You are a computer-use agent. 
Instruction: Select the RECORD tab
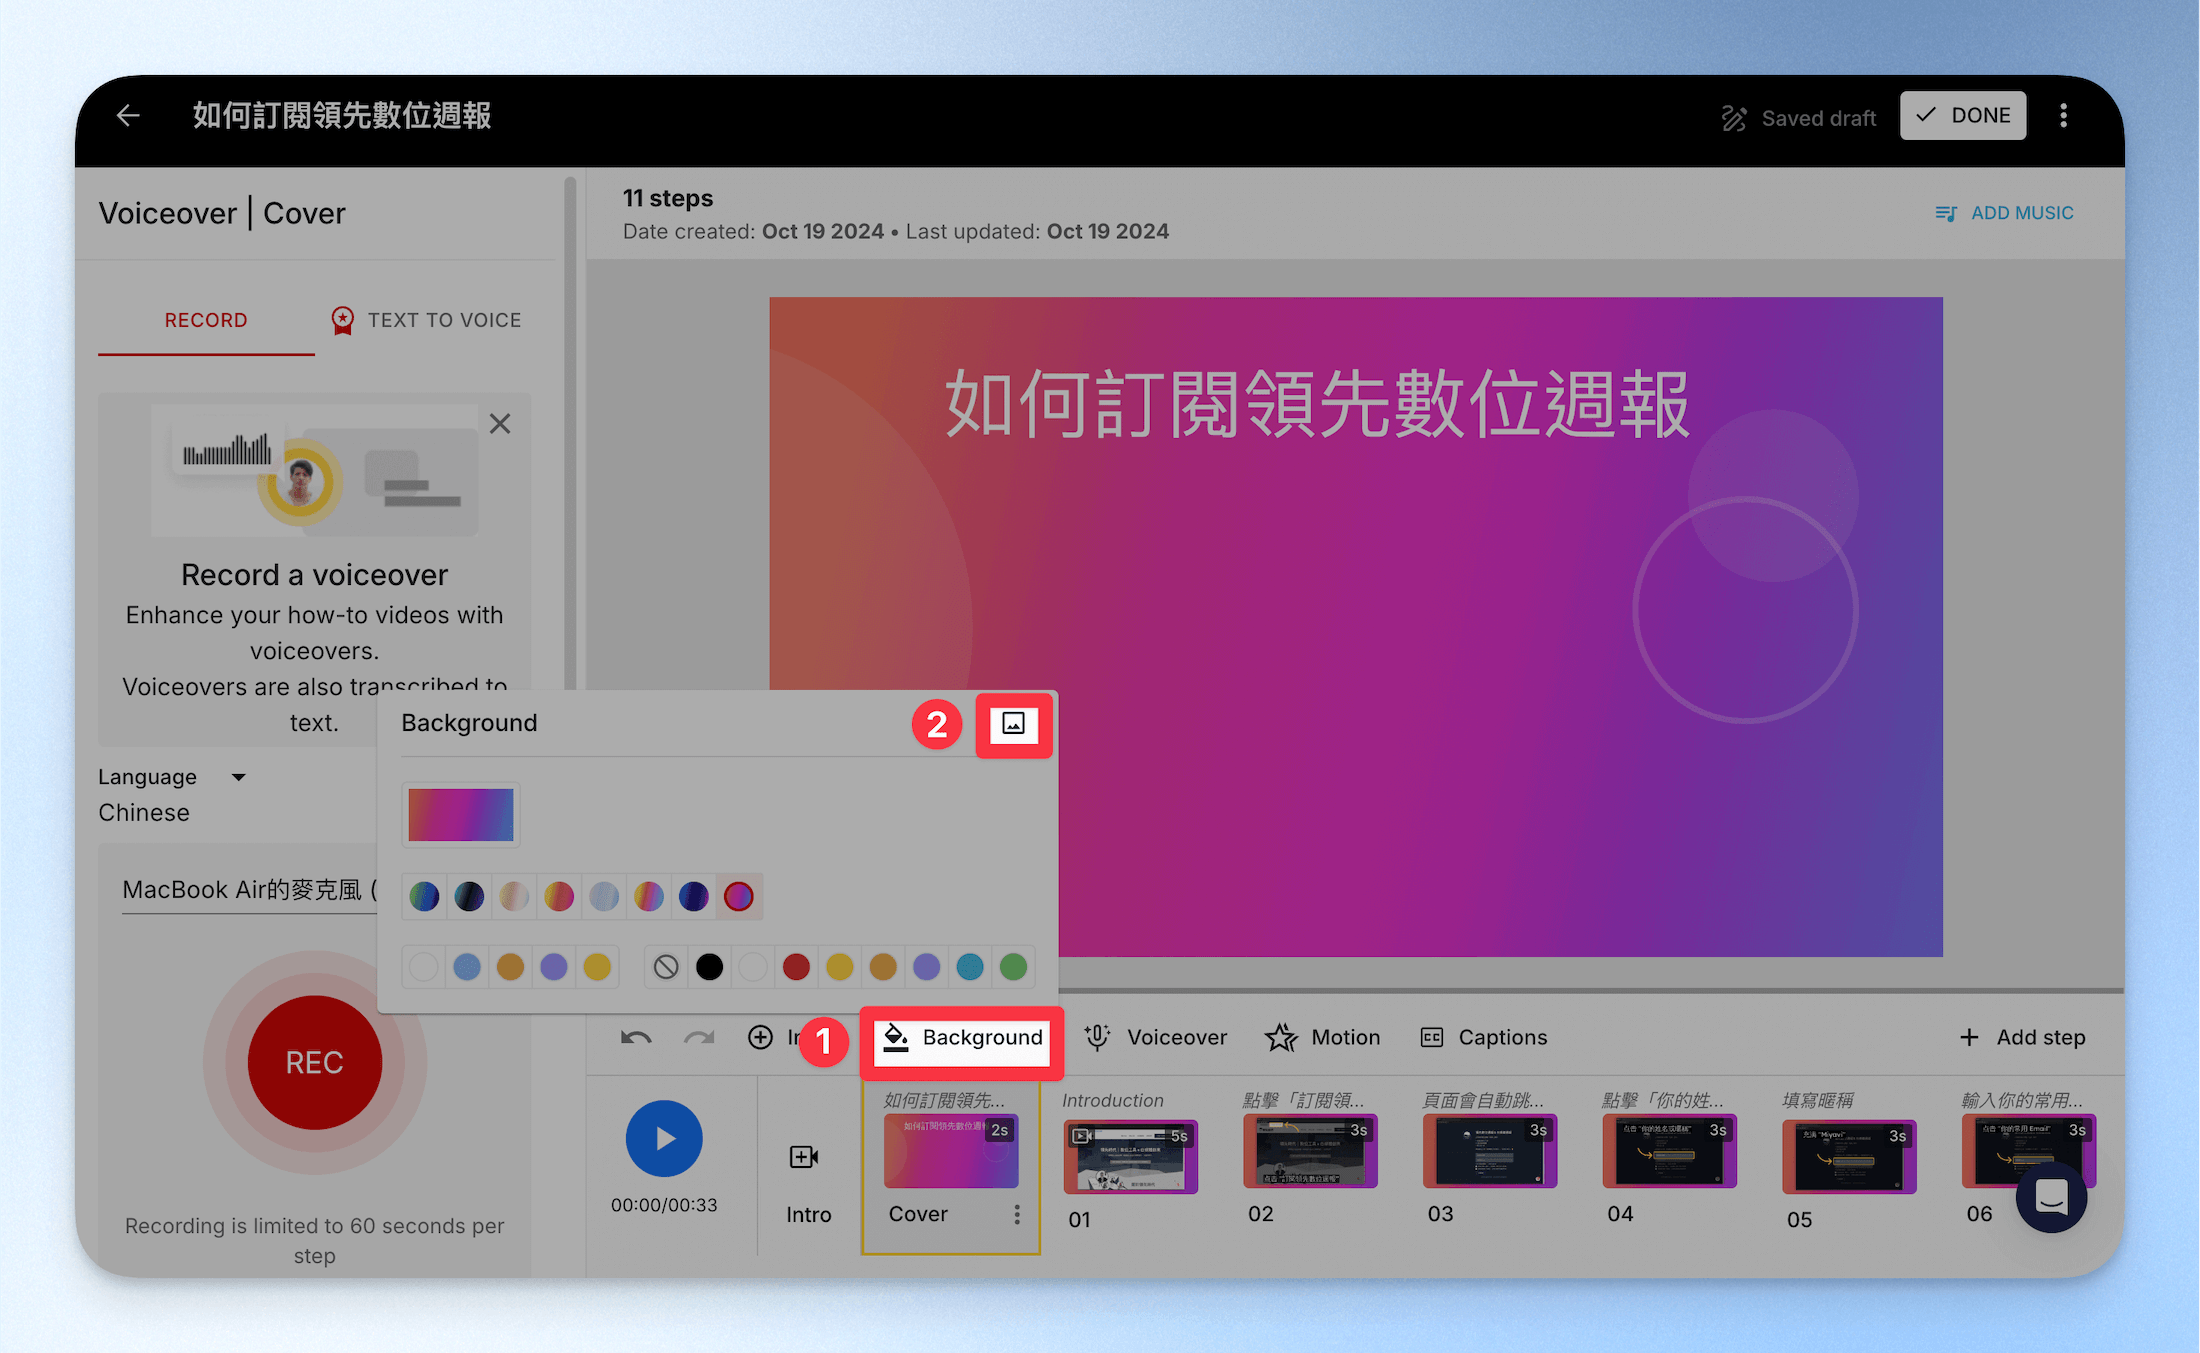click(x=206, y=320)
